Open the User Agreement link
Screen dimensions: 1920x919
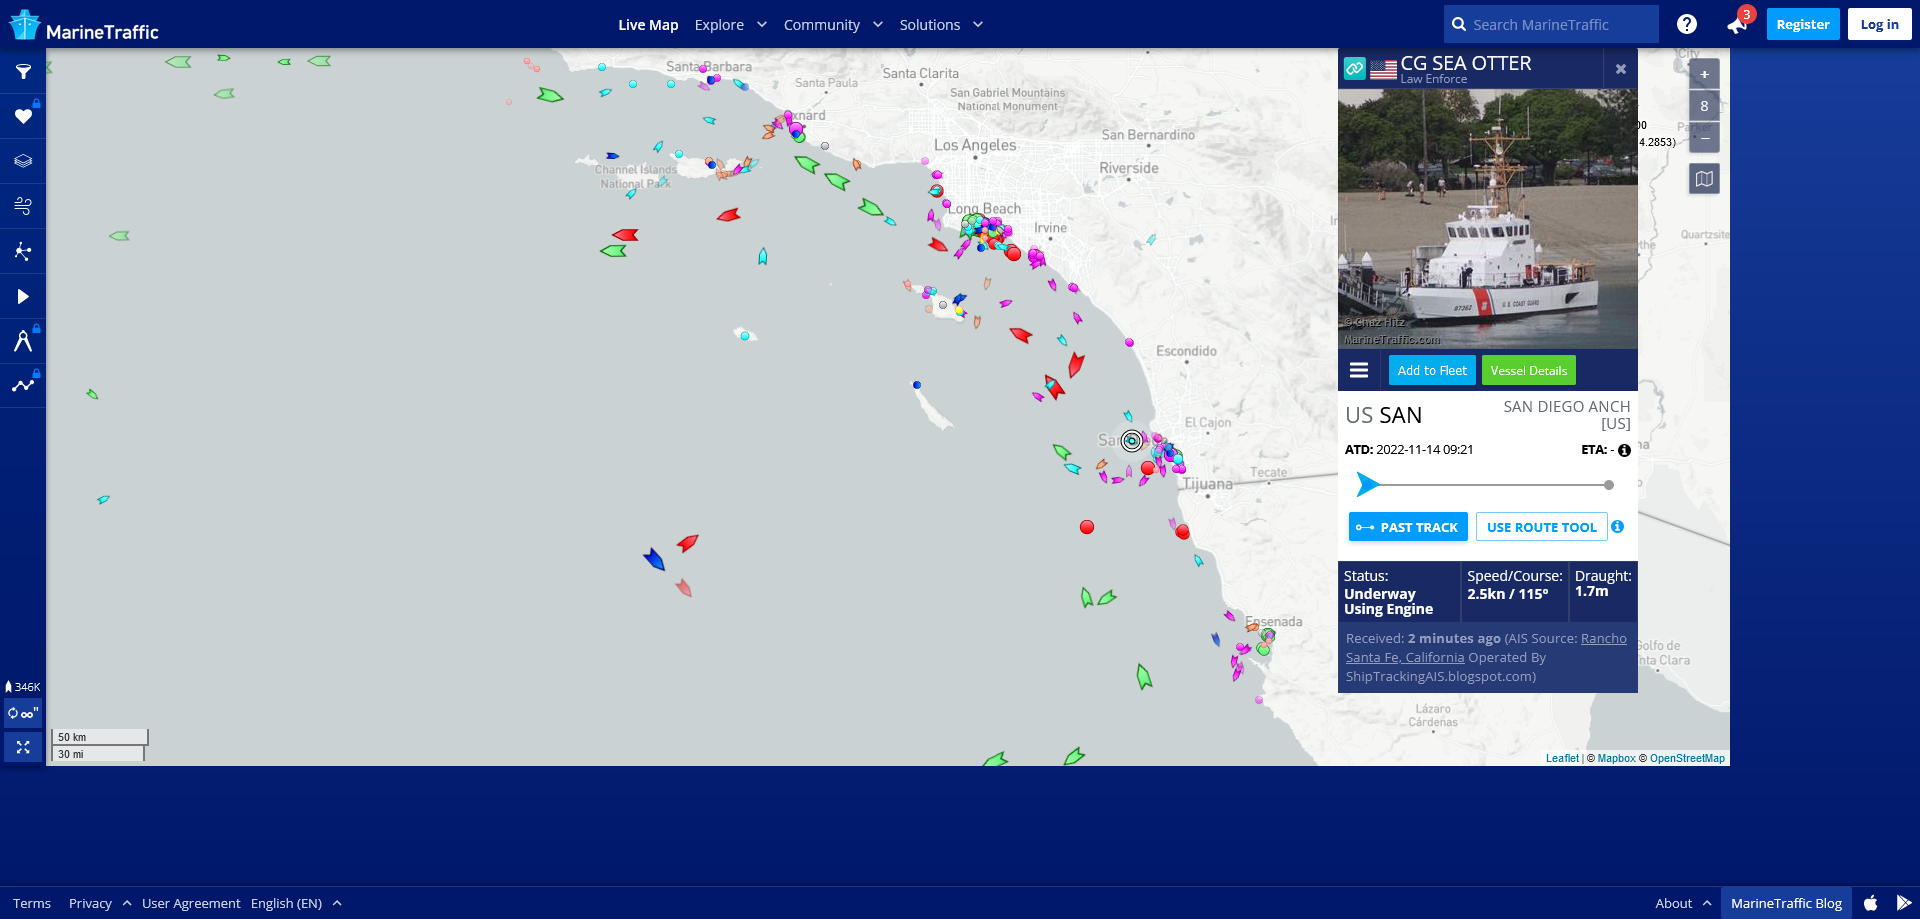(x=191, y=903)
